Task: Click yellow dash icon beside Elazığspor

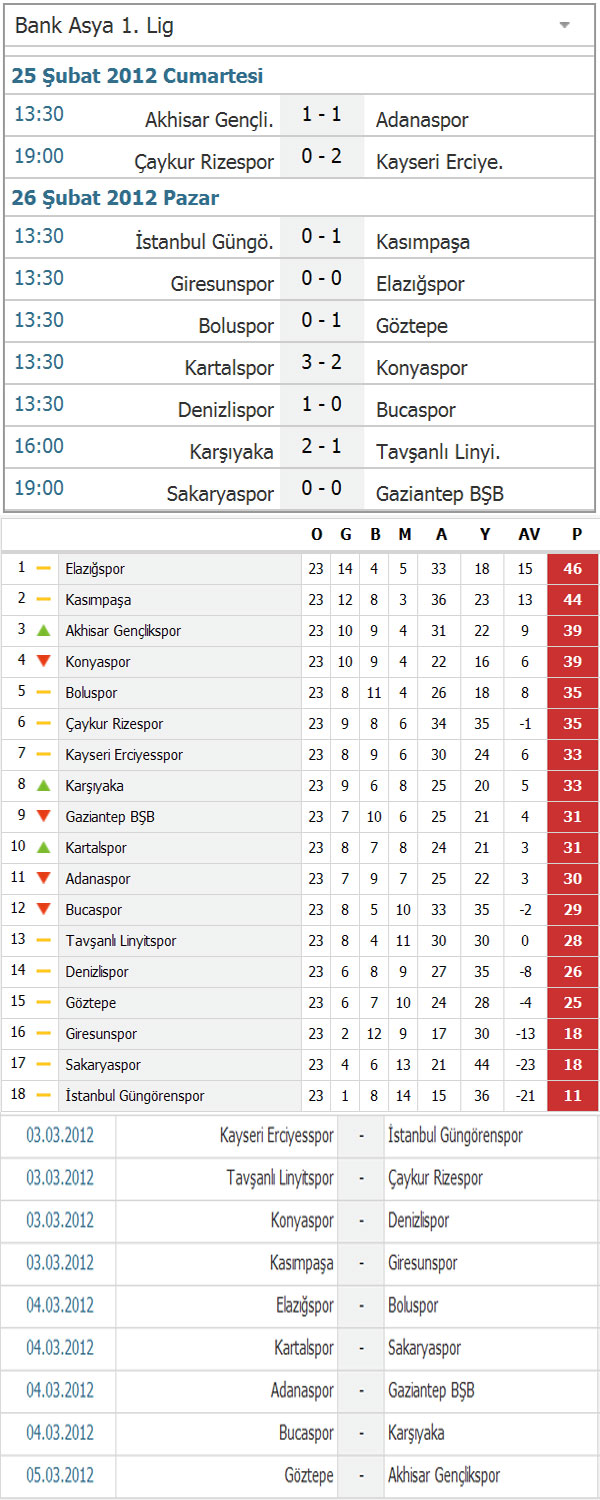Action: click(43, 569)
